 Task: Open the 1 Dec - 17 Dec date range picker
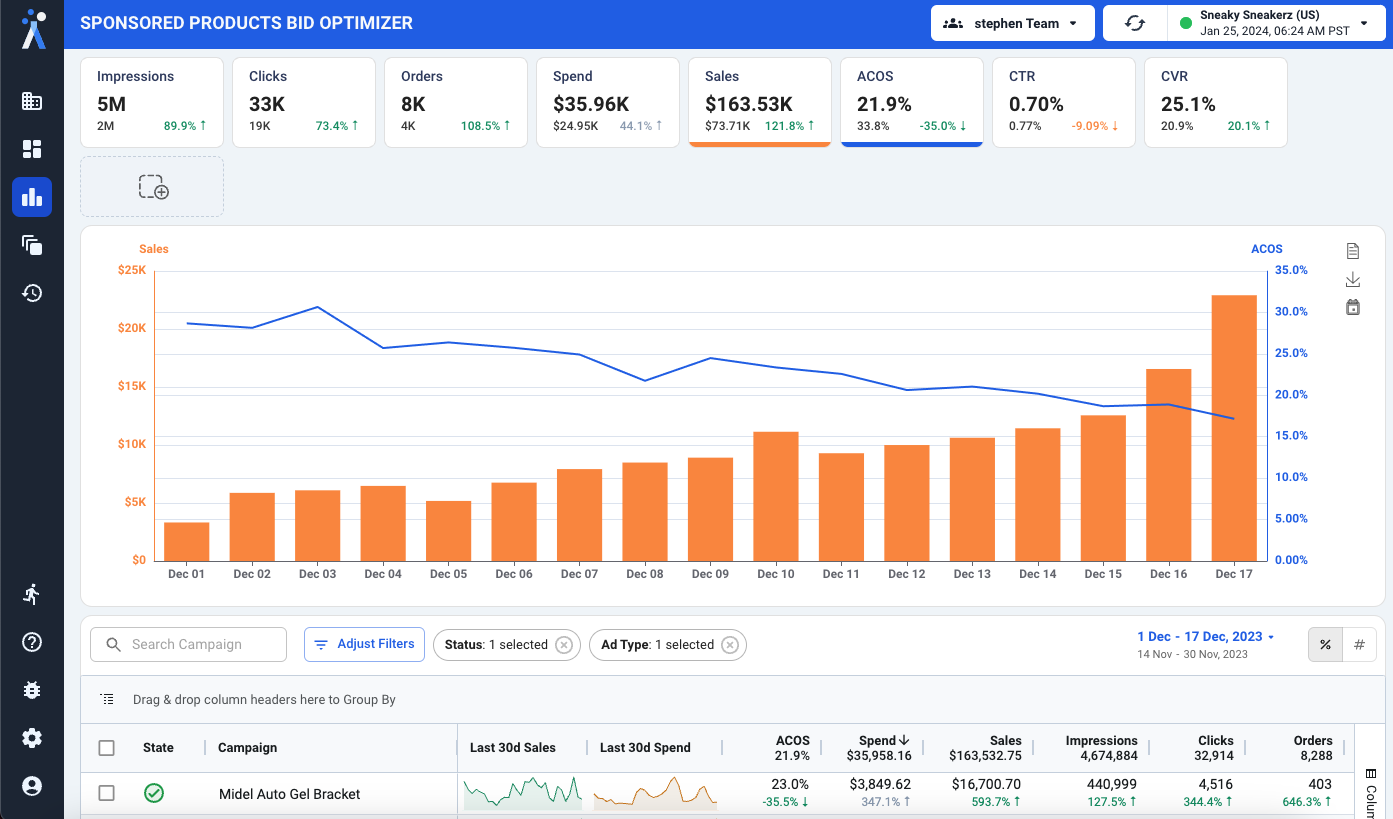[x=1205, y=637]
